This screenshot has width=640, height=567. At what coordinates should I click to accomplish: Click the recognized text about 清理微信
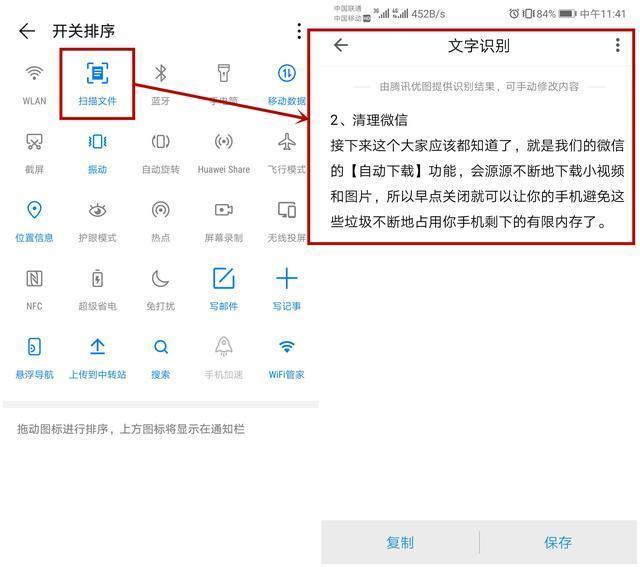point(477,171)
